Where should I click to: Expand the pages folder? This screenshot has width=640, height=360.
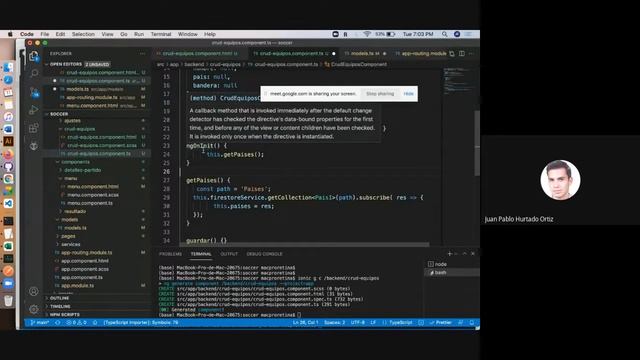[68, 236]
